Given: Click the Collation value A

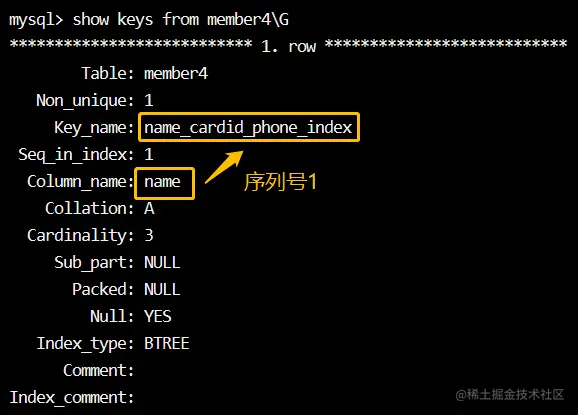Looking at the screenshot, I should tap(149, 209).
